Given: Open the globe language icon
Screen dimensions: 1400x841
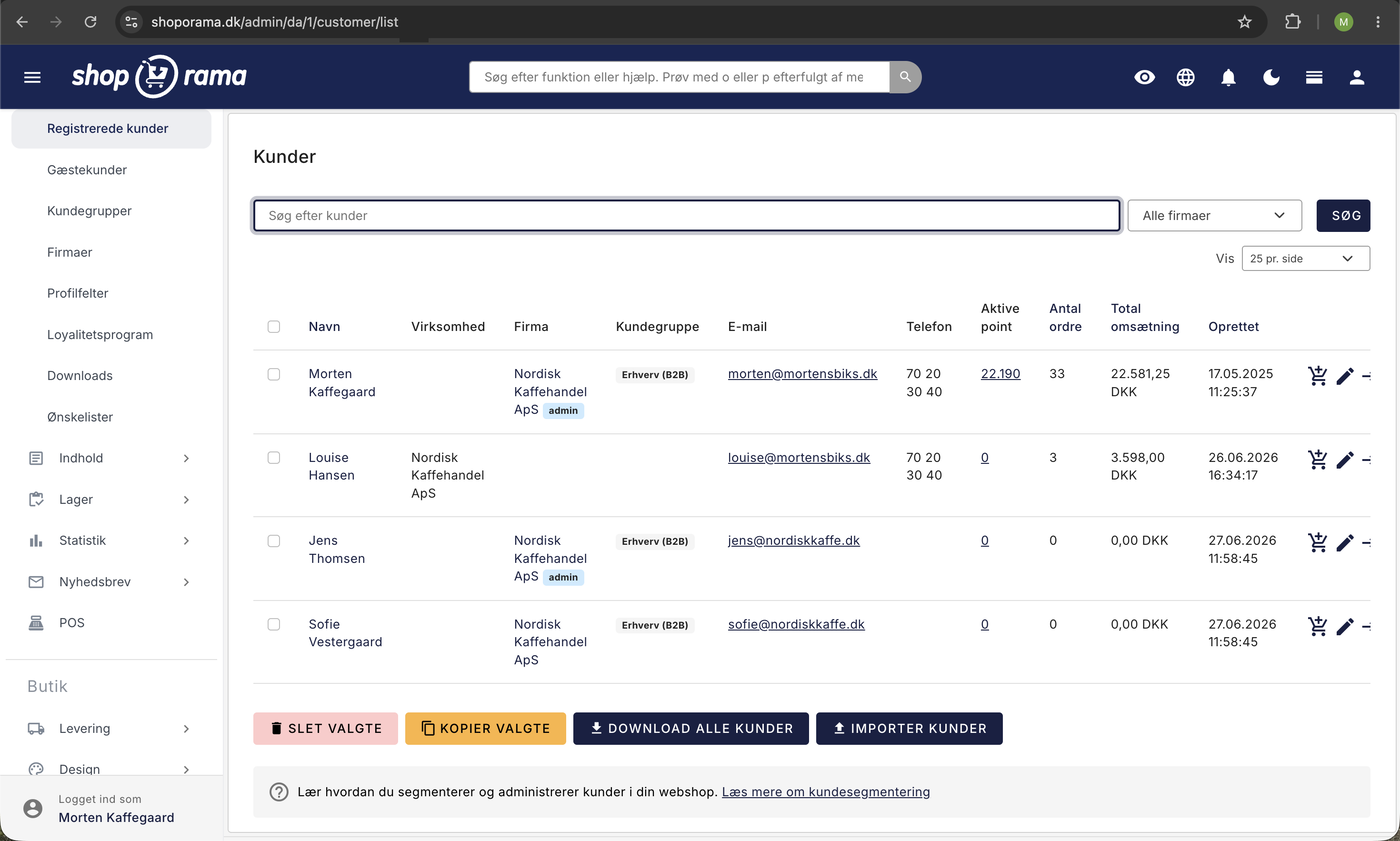Looking at the screenshot, I should tap(1186, 77).
